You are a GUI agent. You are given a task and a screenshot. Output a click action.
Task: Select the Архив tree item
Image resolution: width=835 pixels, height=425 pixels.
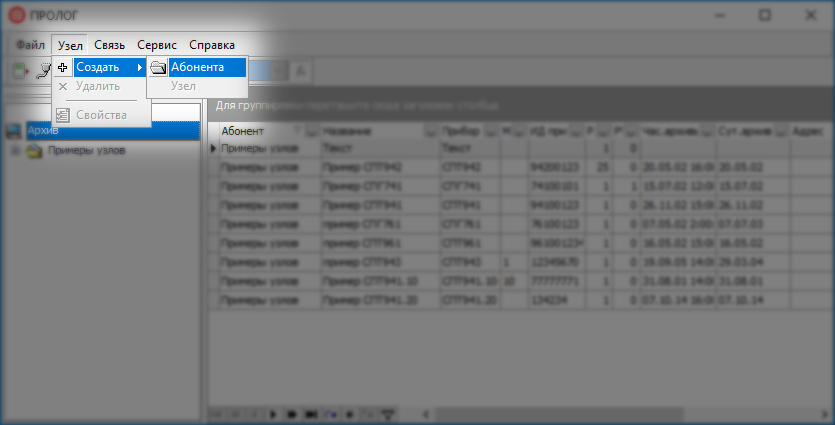(x=44, y=131)
